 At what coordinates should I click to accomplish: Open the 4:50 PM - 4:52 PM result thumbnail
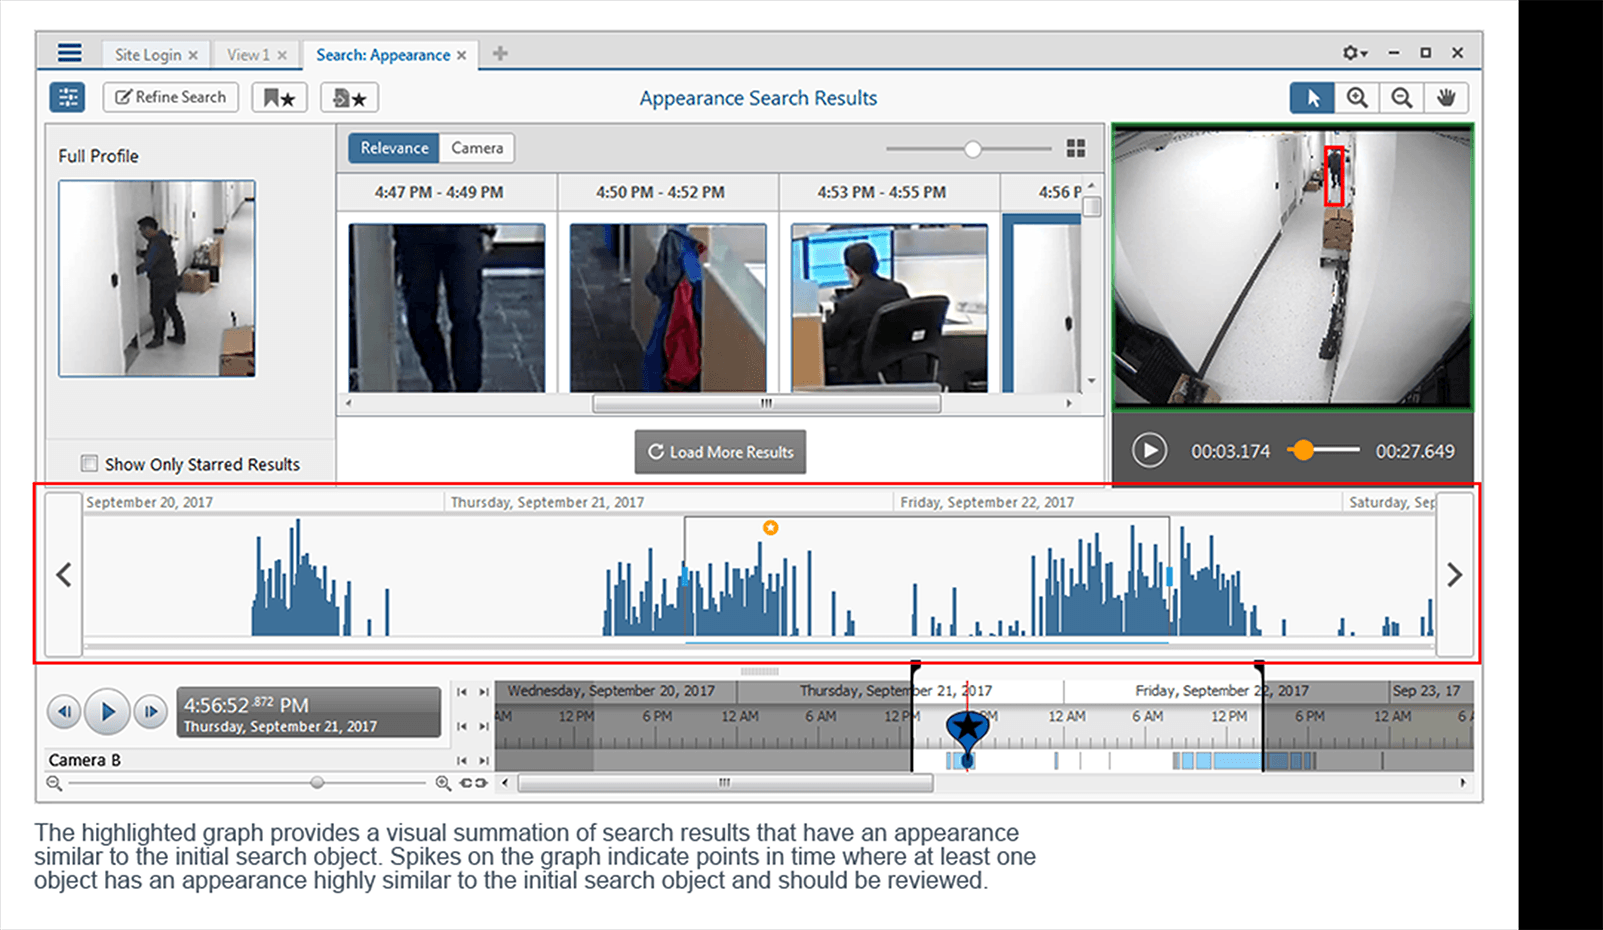click(x=668, y=307)
